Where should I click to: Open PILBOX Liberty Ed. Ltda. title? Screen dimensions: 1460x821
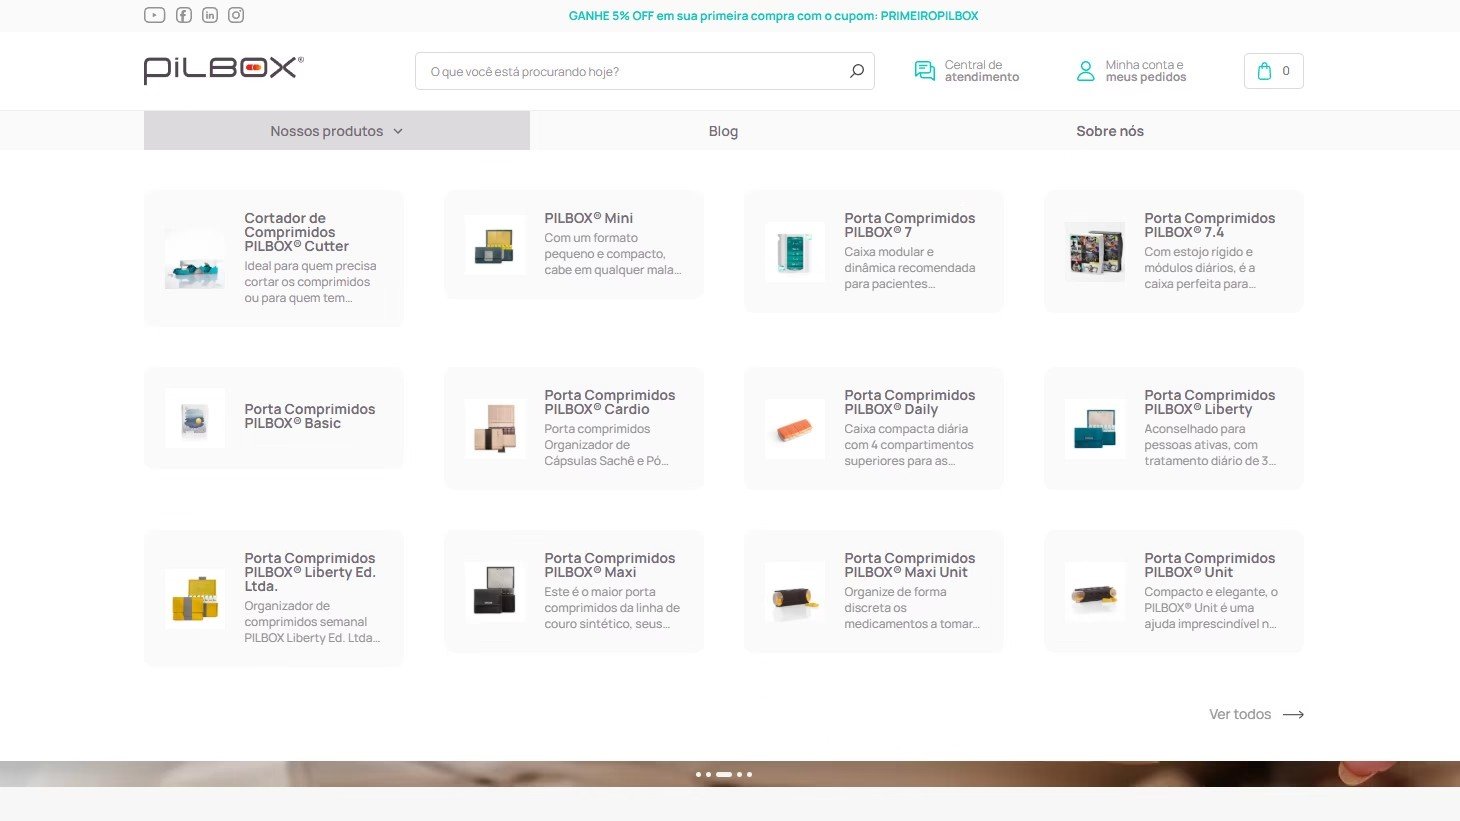(x=310, y=572)
